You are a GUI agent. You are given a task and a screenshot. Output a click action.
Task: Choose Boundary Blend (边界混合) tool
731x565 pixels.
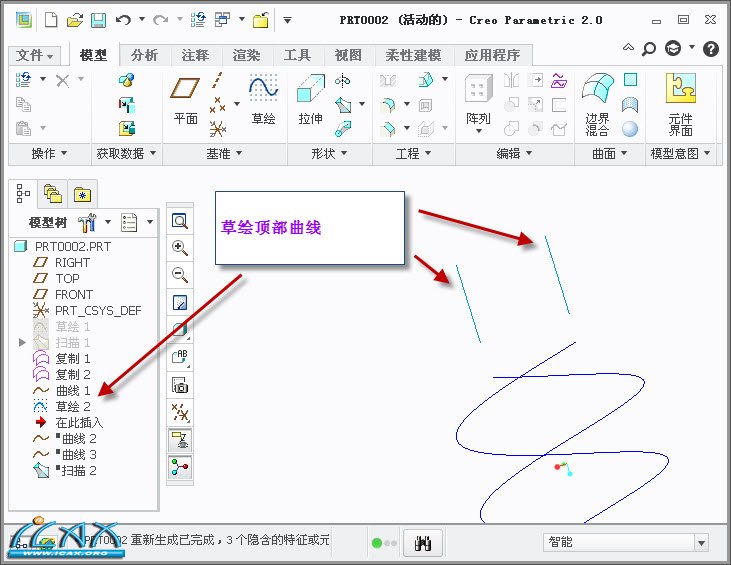[598, 104]
